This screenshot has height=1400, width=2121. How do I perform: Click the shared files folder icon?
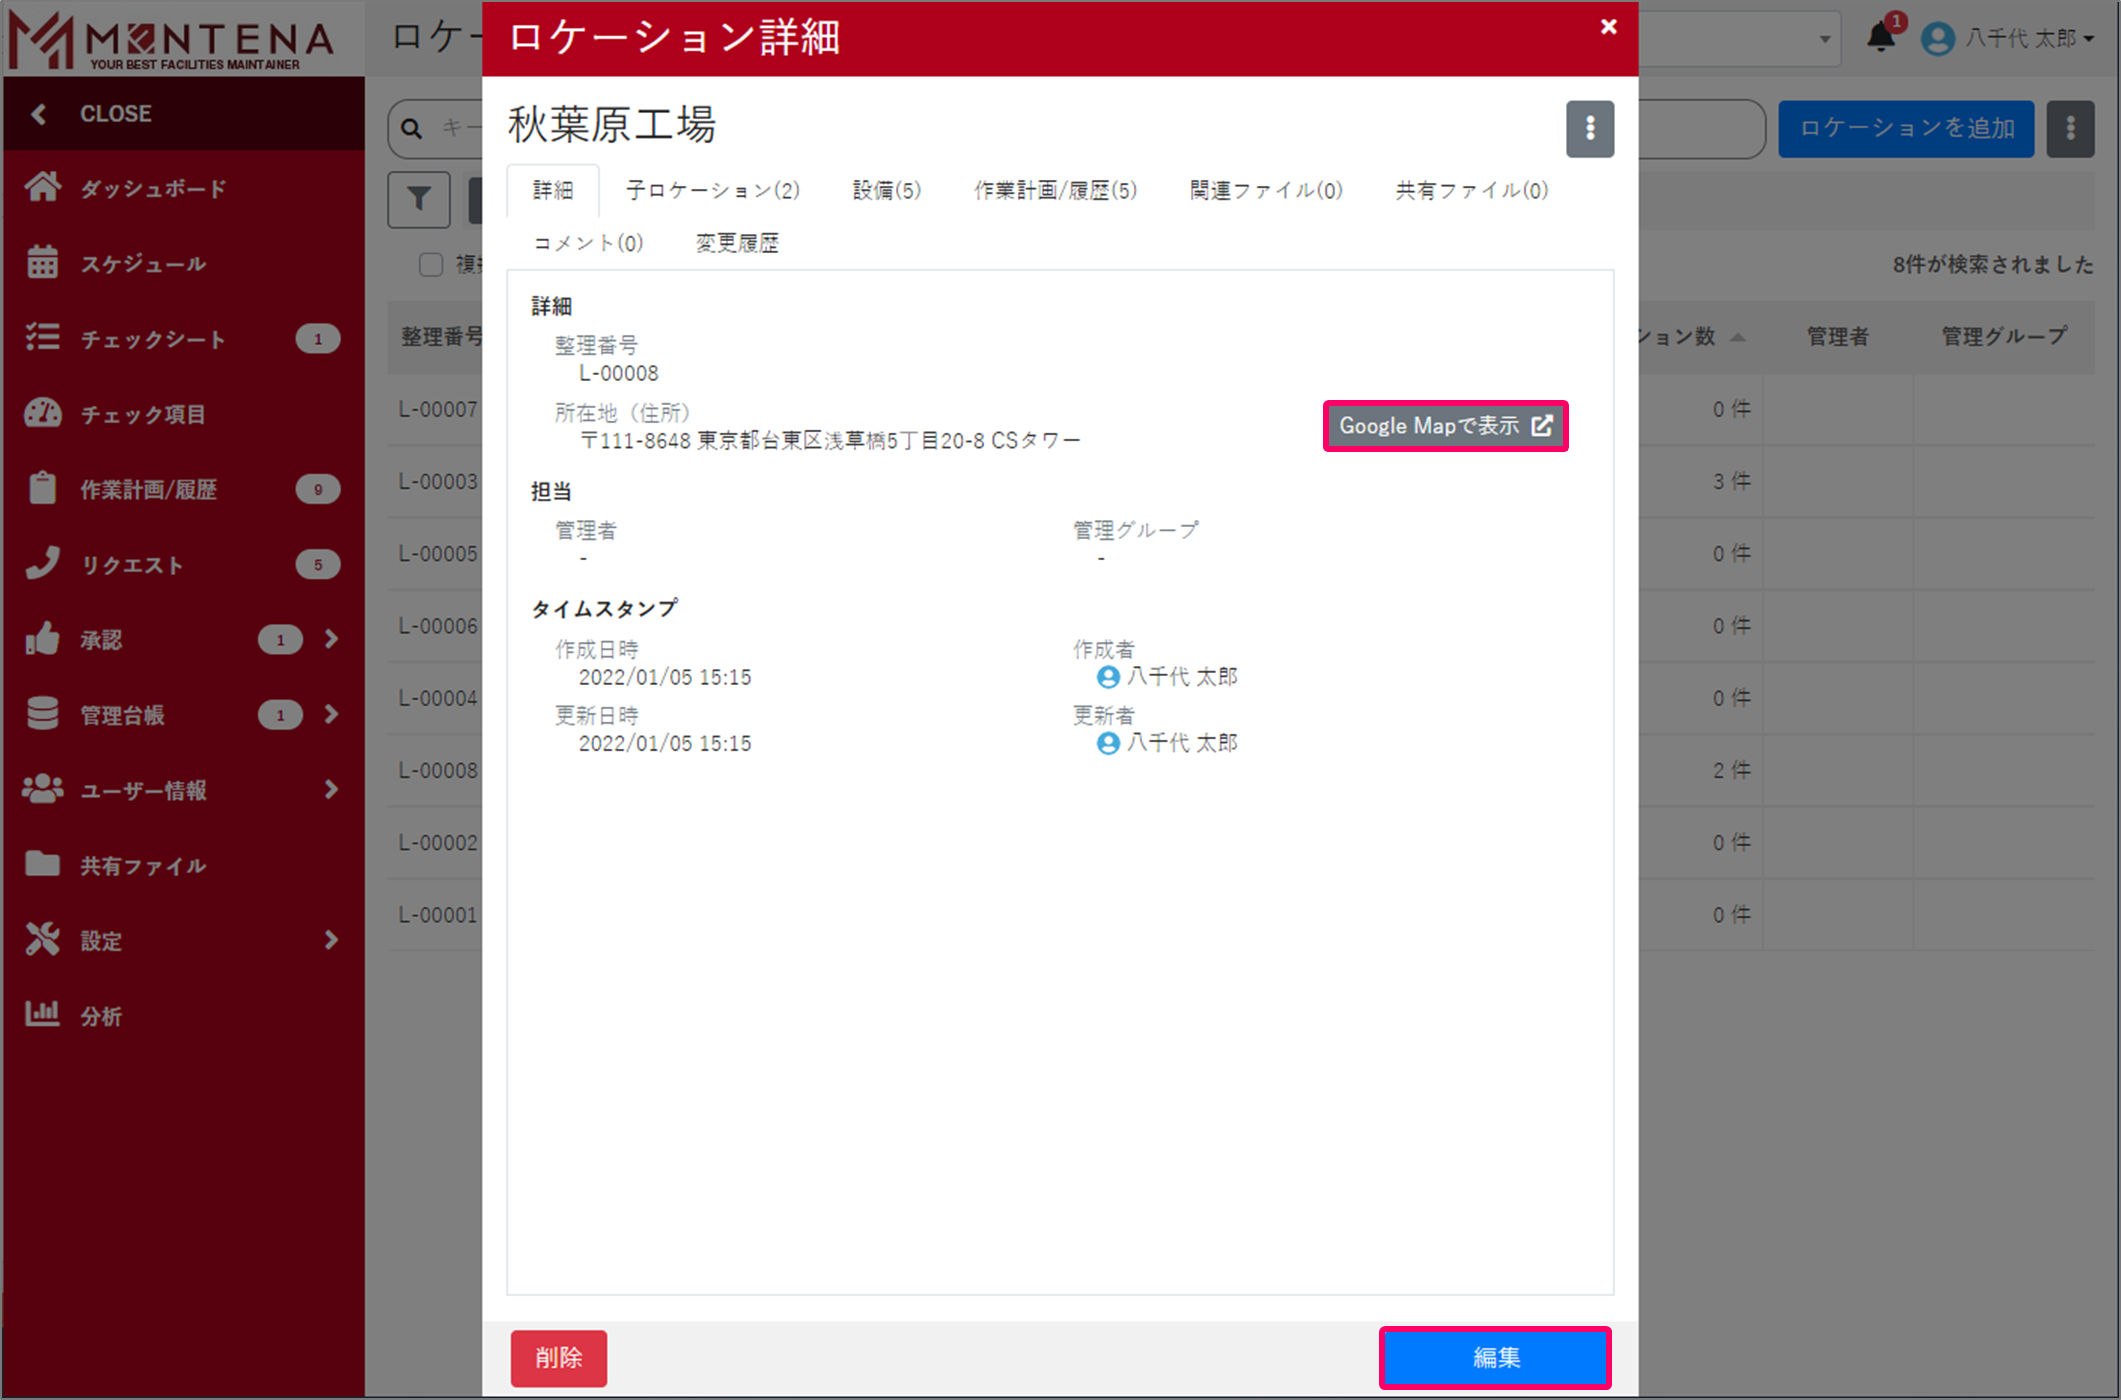[42, 864]
